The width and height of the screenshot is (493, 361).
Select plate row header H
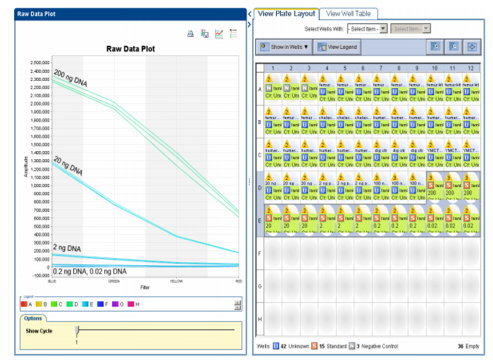pyautogui.click(x=260, y=319)
